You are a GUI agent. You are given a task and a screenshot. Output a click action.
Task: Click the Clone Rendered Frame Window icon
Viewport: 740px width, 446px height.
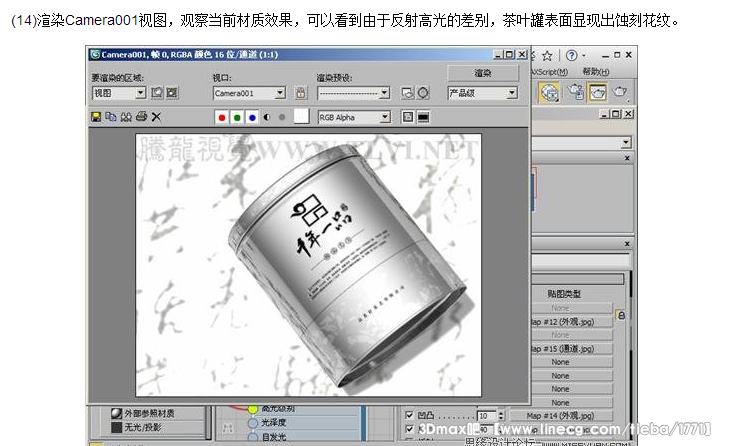click(126, 117)
